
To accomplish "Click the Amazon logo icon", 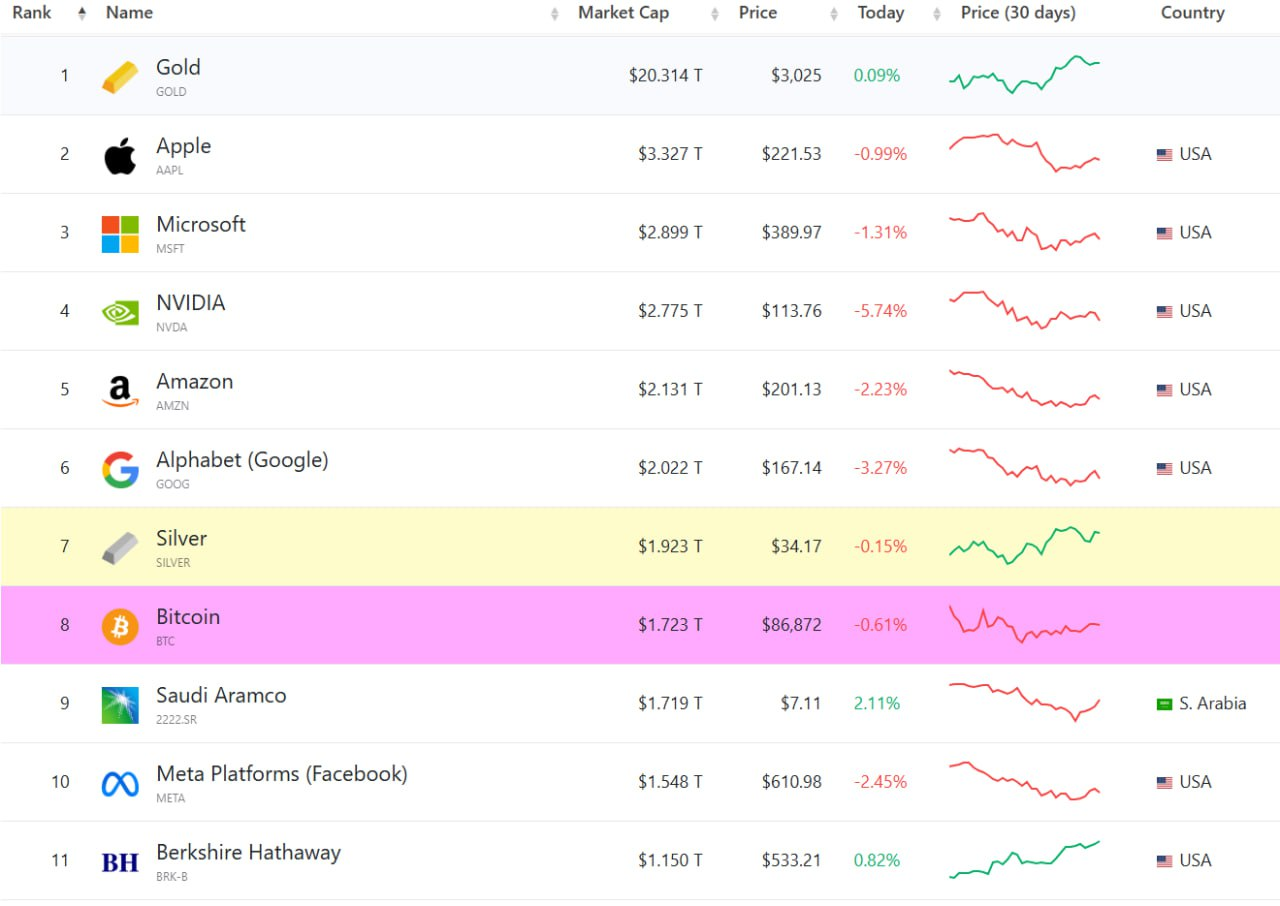I will tap(120, 391).
